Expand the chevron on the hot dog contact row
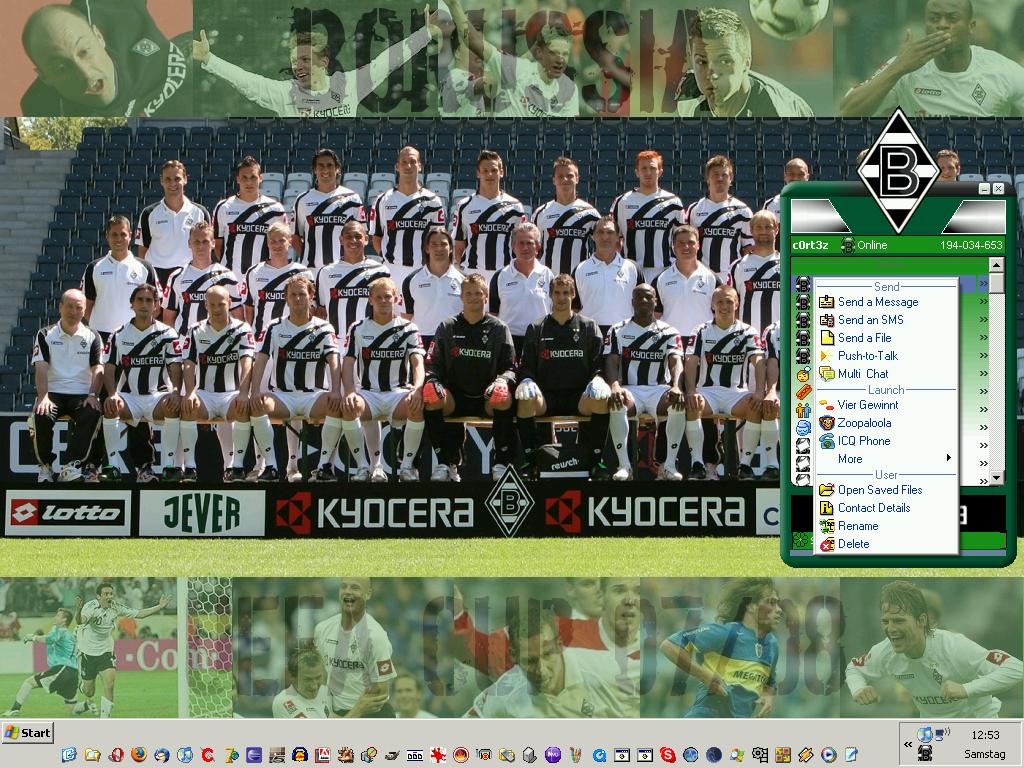Image resolution: width=1024 pixels, height=768 pixels. [983, 392]
